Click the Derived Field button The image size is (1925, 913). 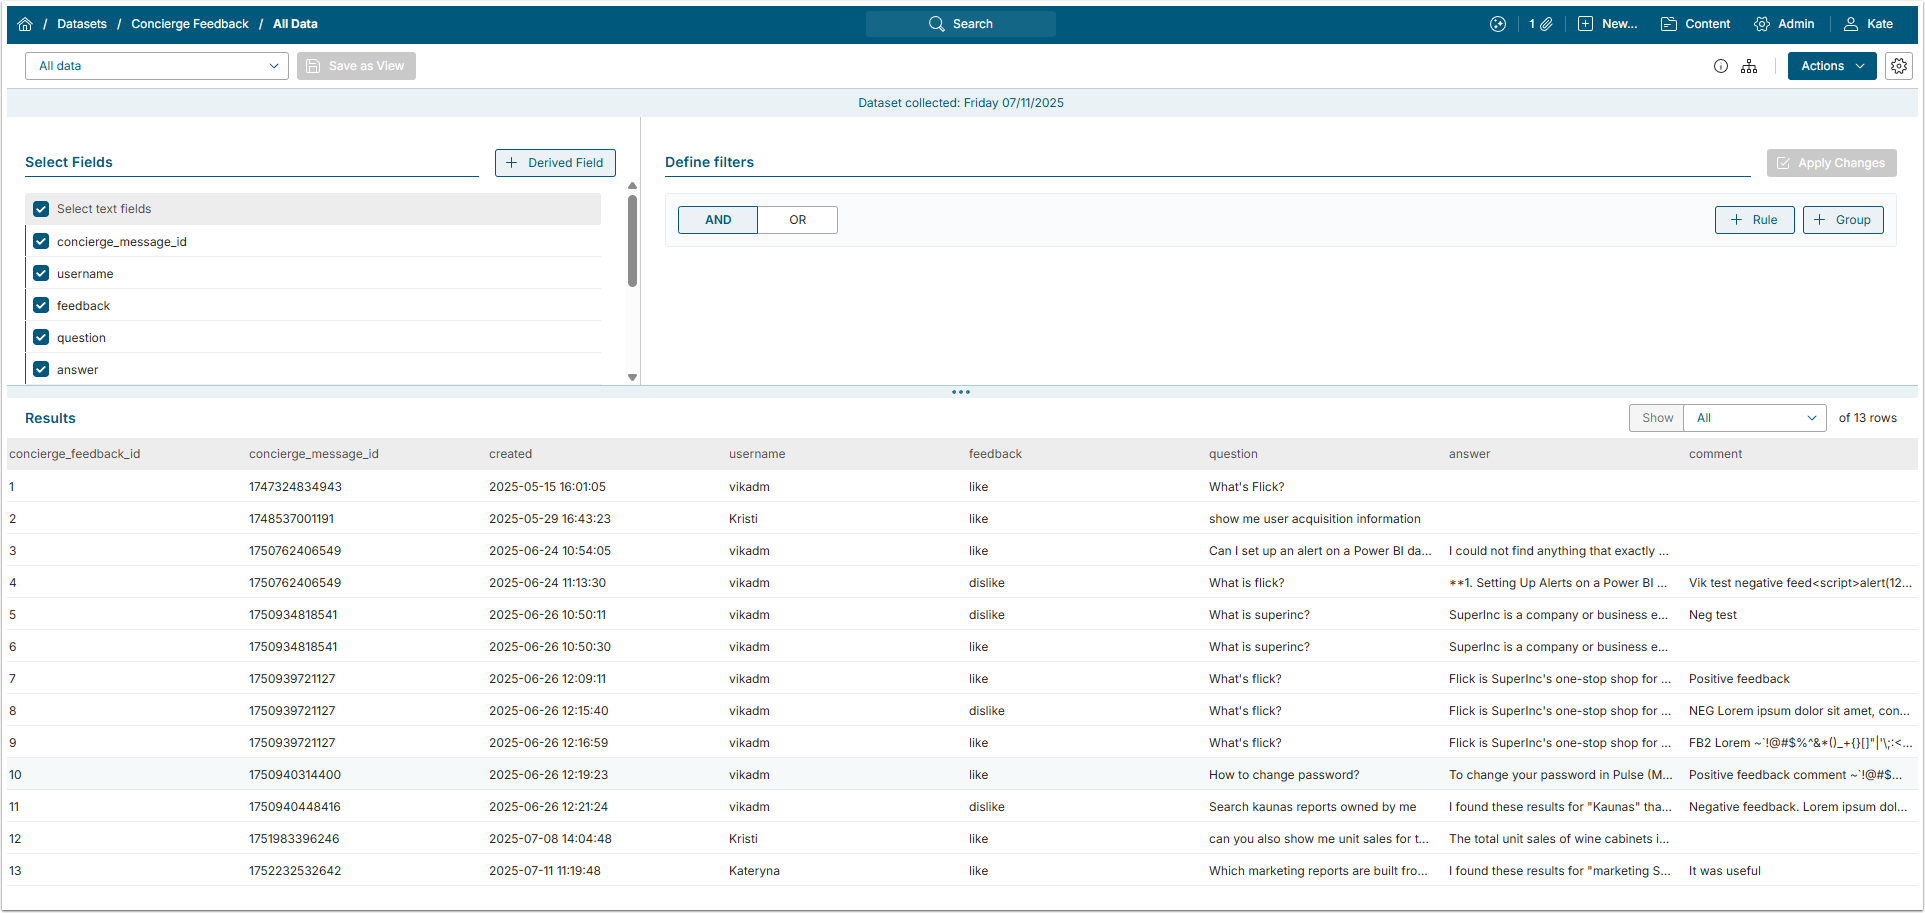pyautogui.click(x=555, y=163)
